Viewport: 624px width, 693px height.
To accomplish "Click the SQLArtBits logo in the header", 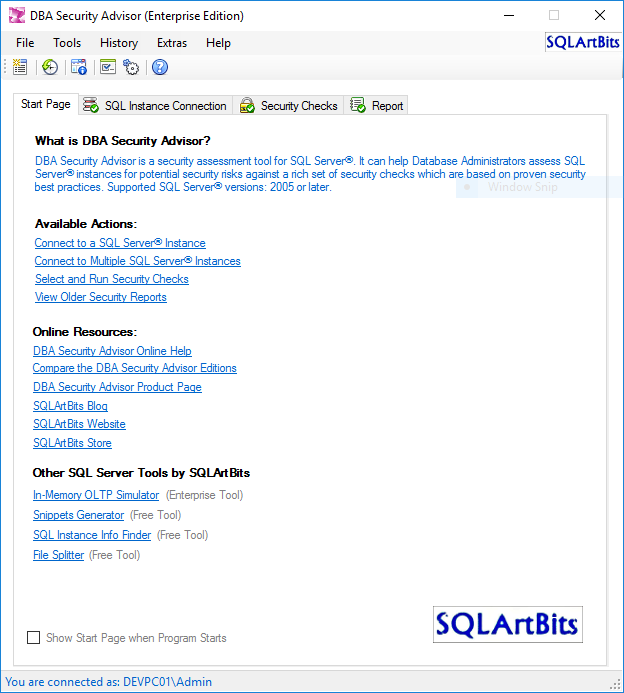I will (583, 42).
